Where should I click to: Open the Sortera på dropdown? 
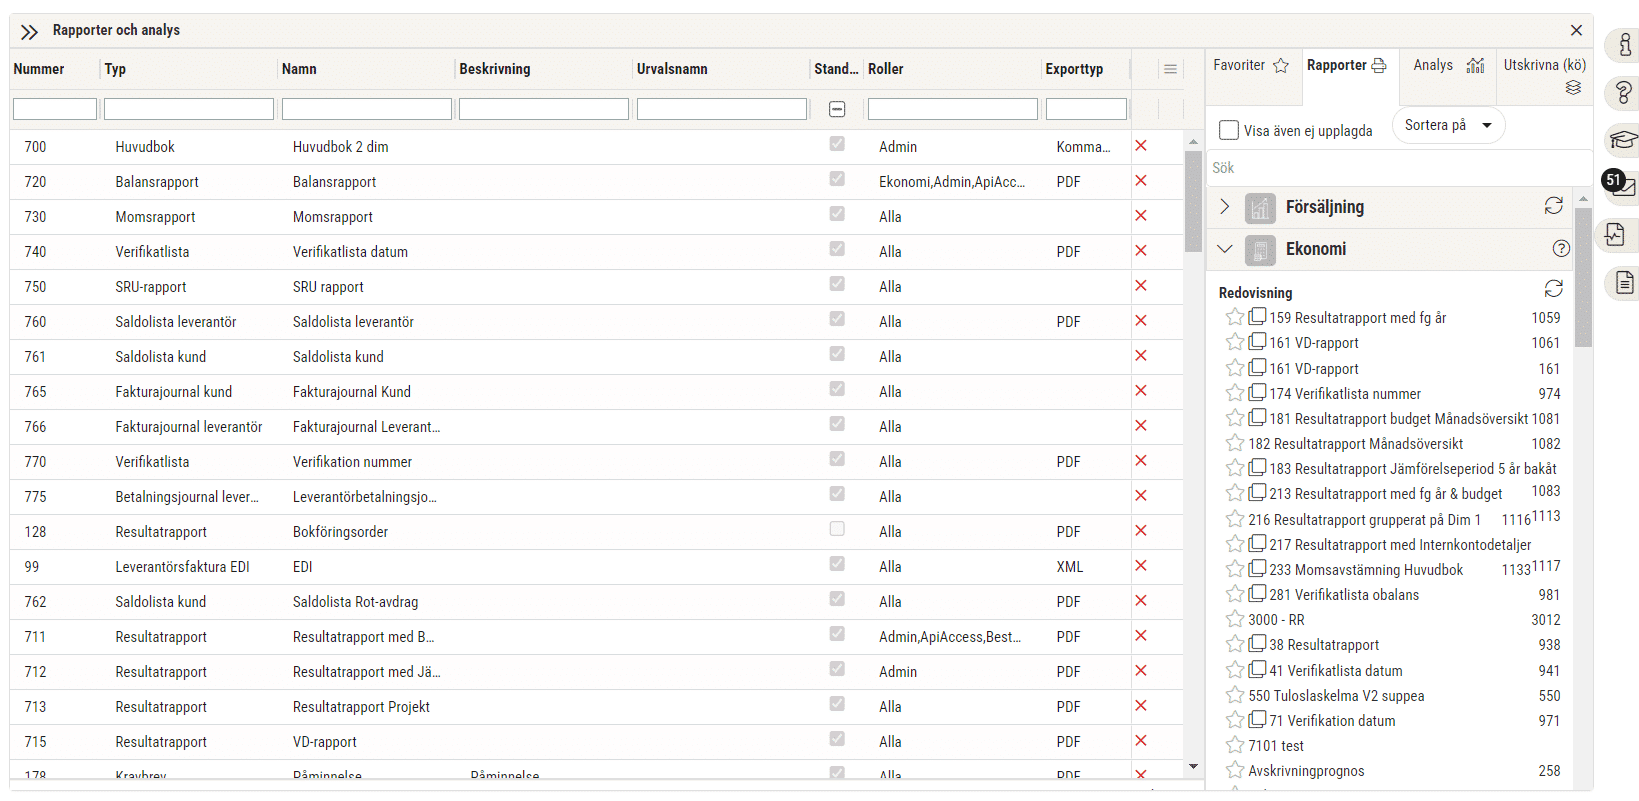(x=1448, y=125)
